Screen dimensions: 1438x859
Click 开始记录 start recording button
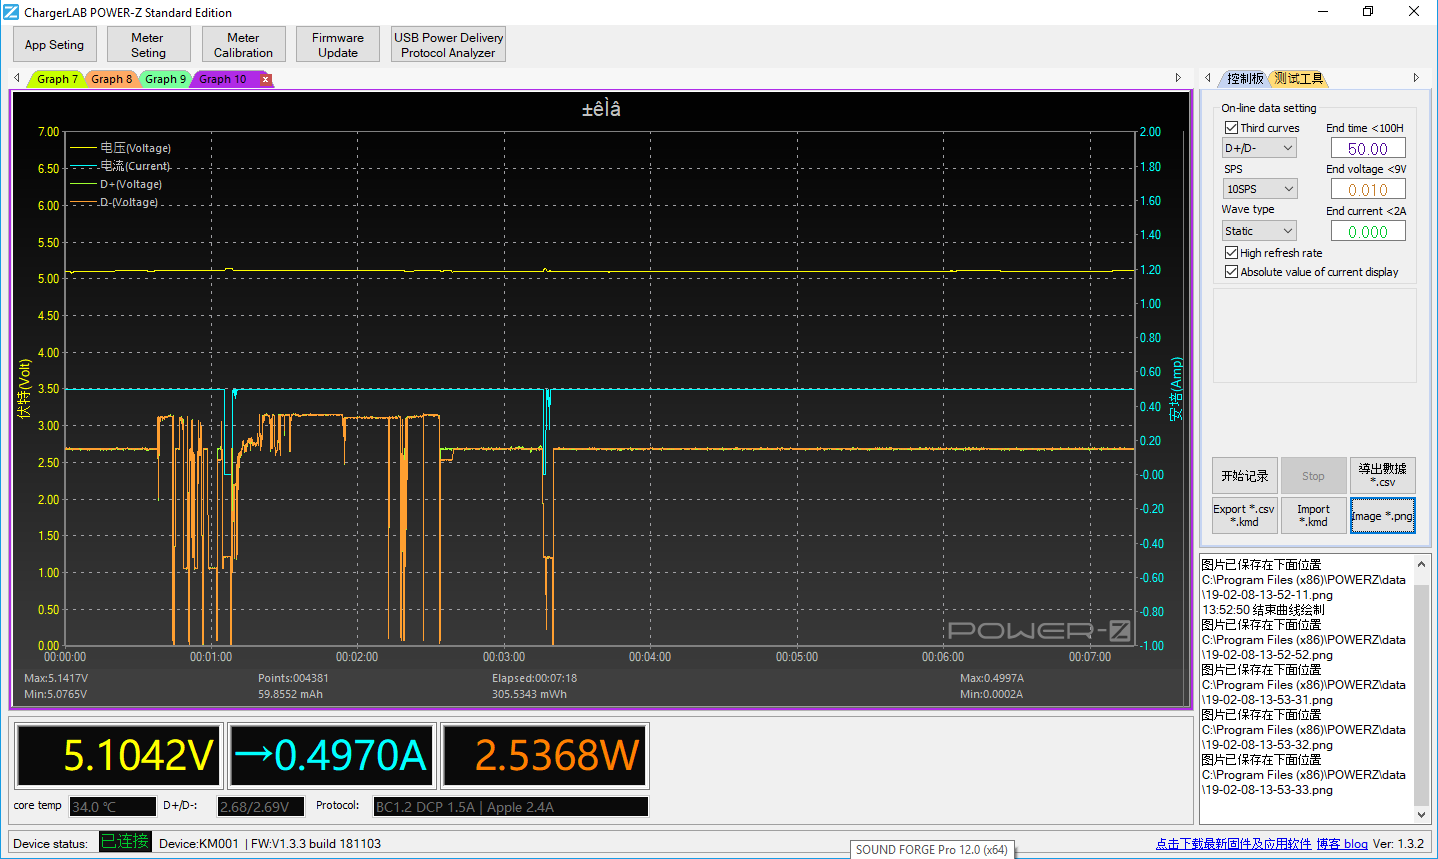(1245, 476)
